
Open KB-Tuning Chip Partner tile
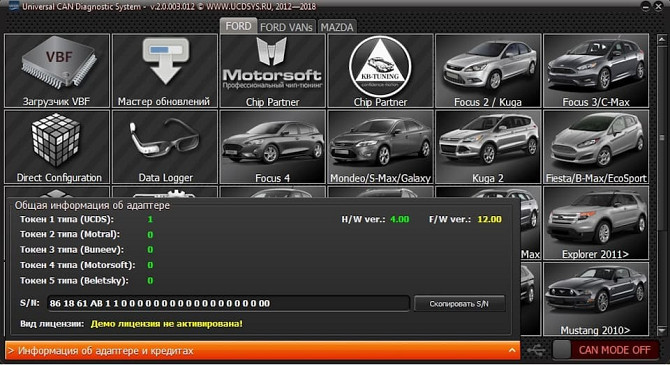(x=380, y=71)
